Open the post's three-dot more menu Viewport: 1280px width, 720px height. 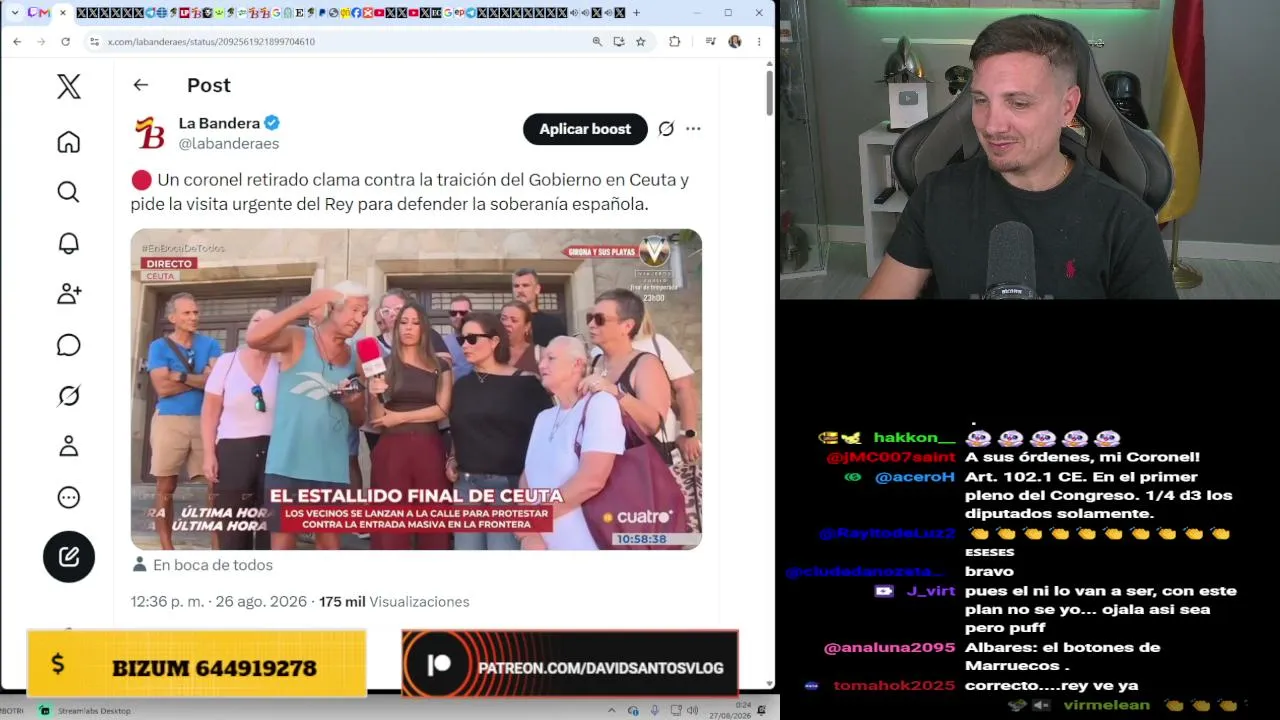tap(693, 129)
